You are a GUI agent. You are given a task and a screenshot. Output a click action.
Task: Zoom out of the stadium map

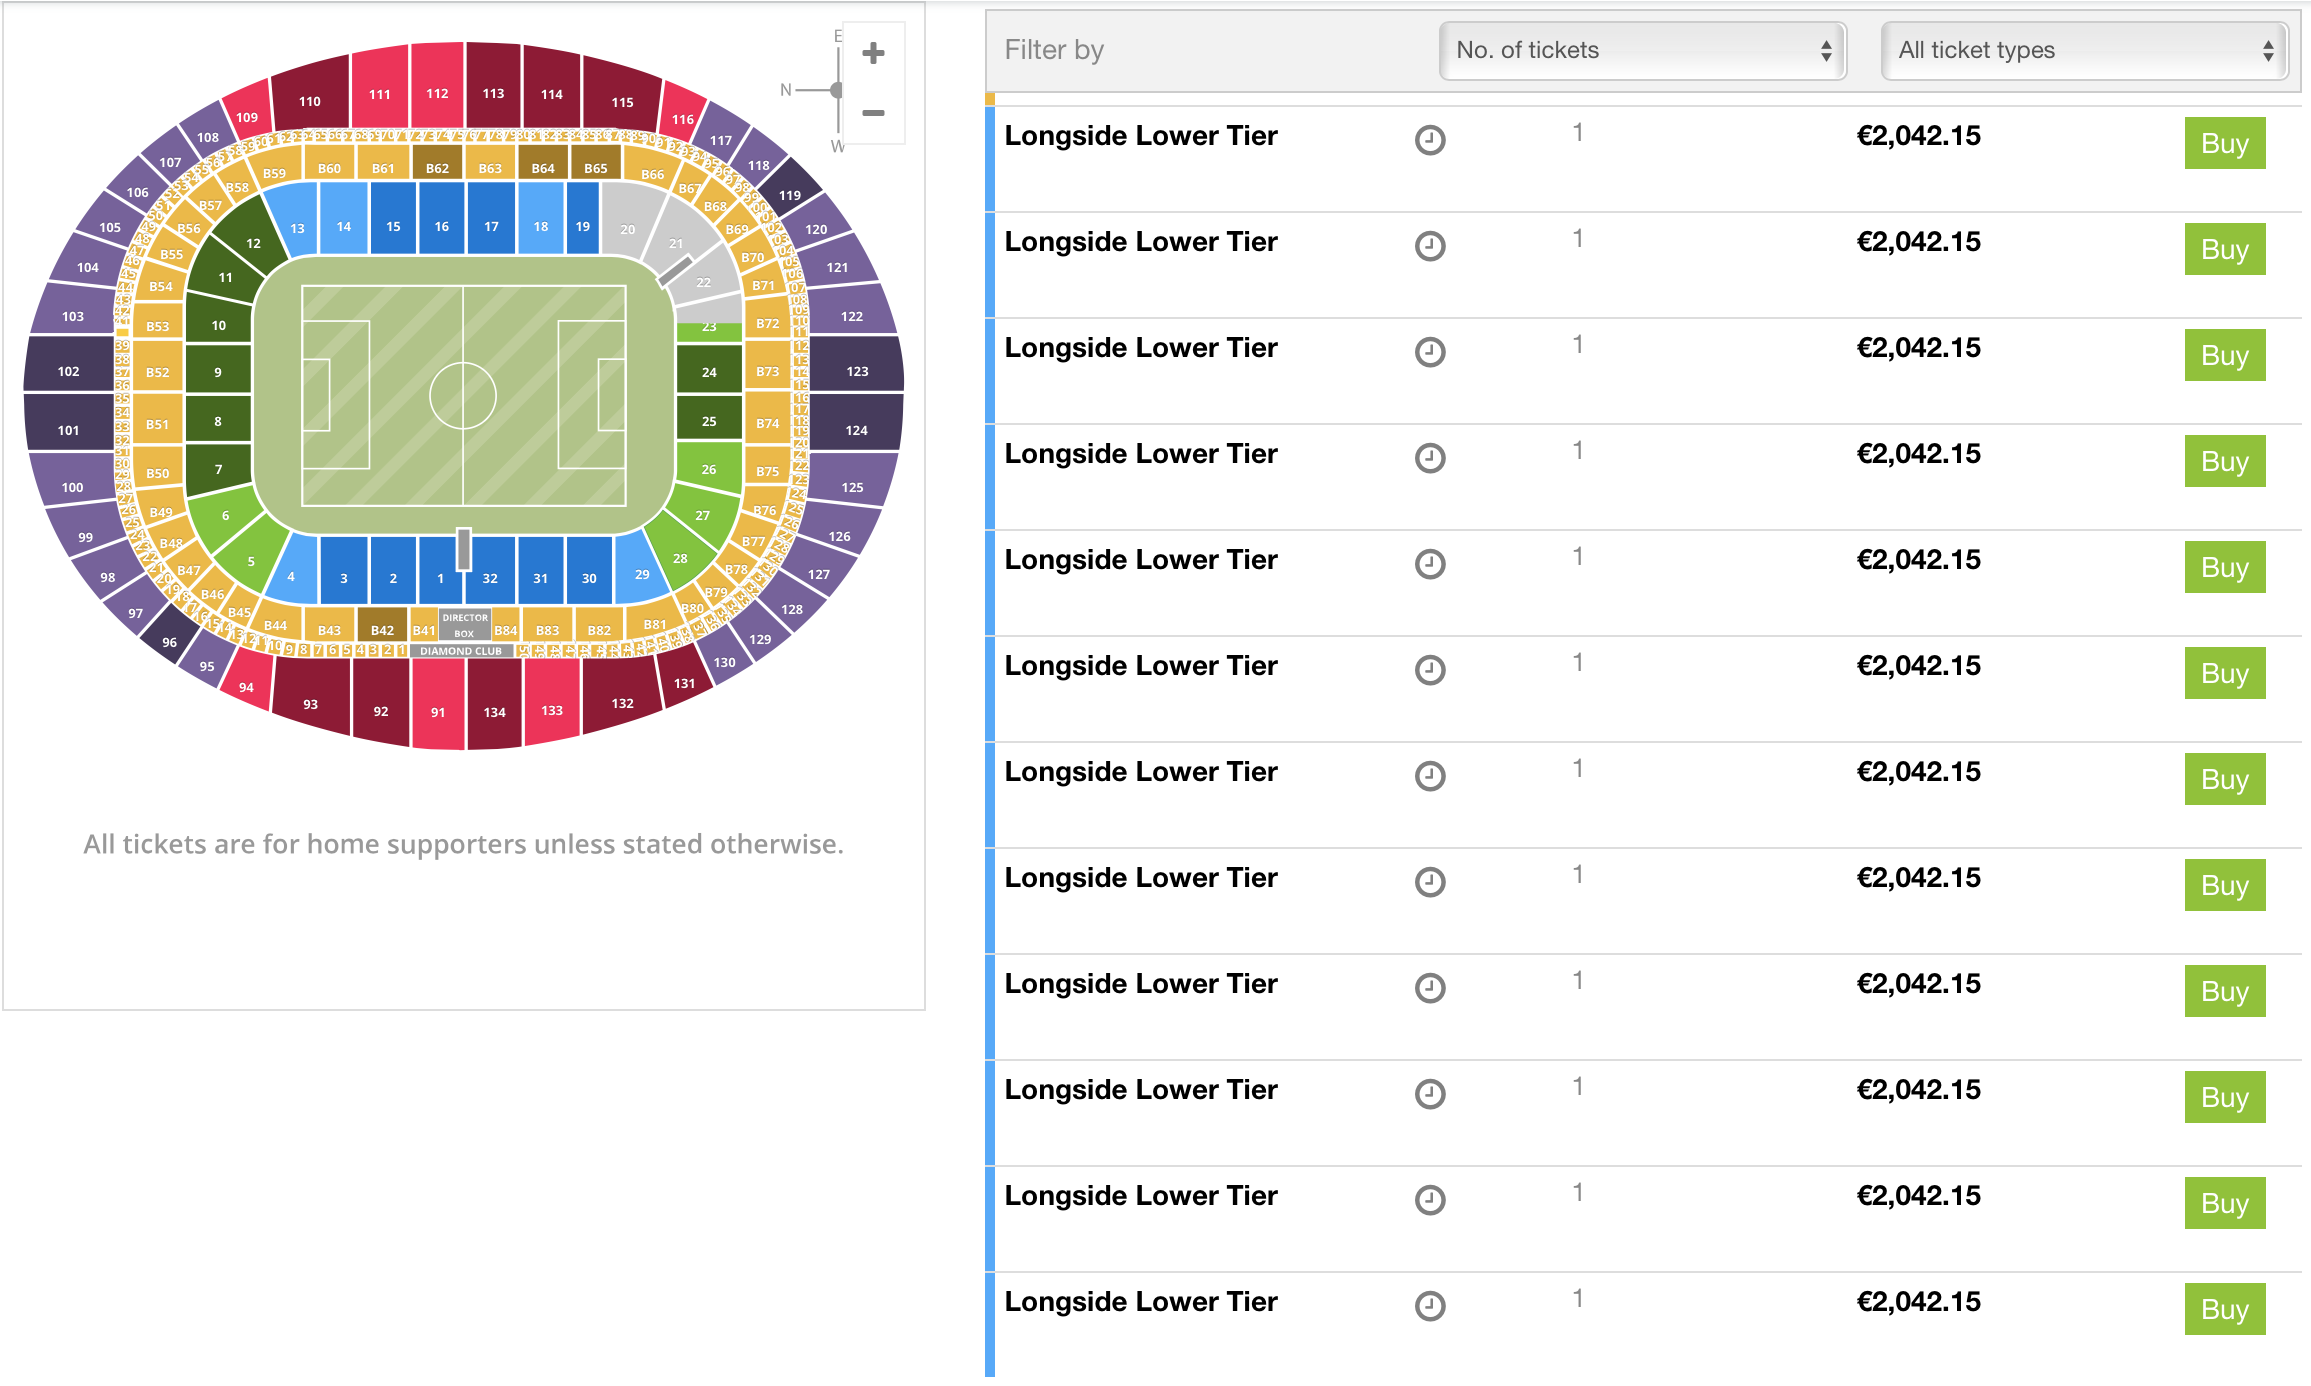pos(873,113)
